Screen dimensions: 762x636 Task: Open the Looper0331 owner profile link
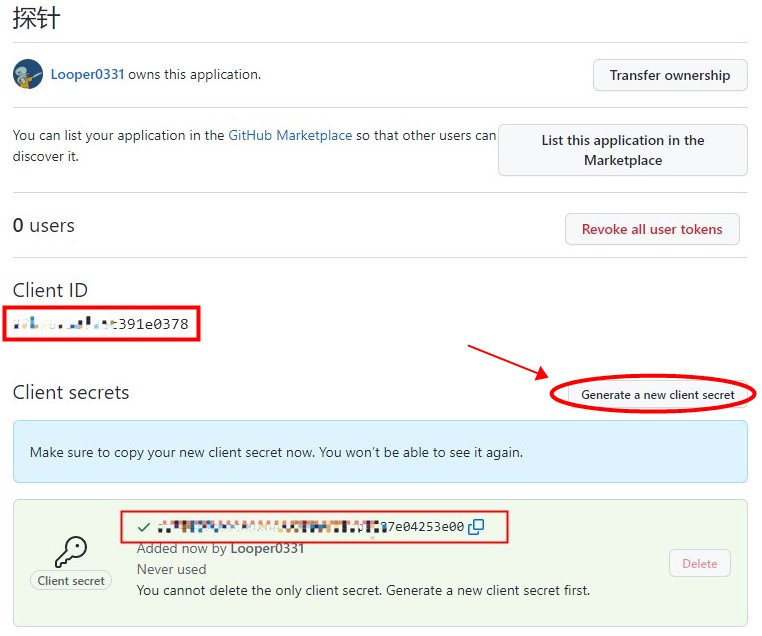point(87,74)
